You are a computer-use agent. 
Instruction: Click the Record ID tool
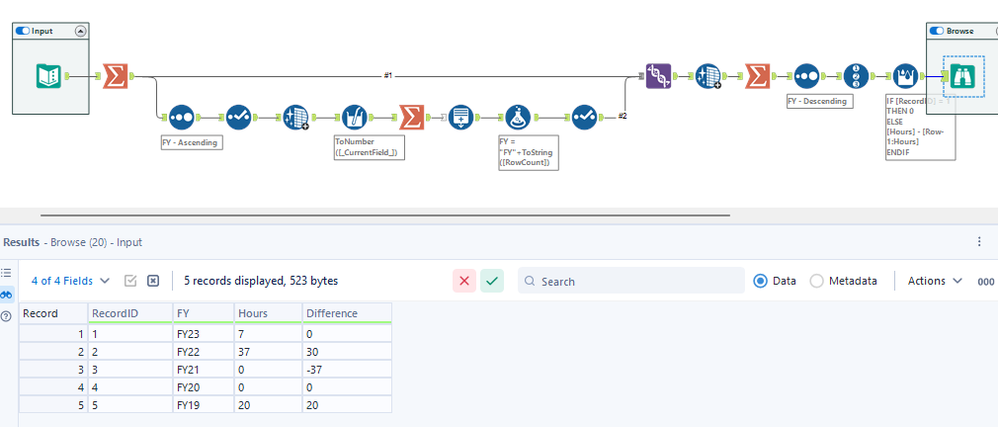[857, 76]
